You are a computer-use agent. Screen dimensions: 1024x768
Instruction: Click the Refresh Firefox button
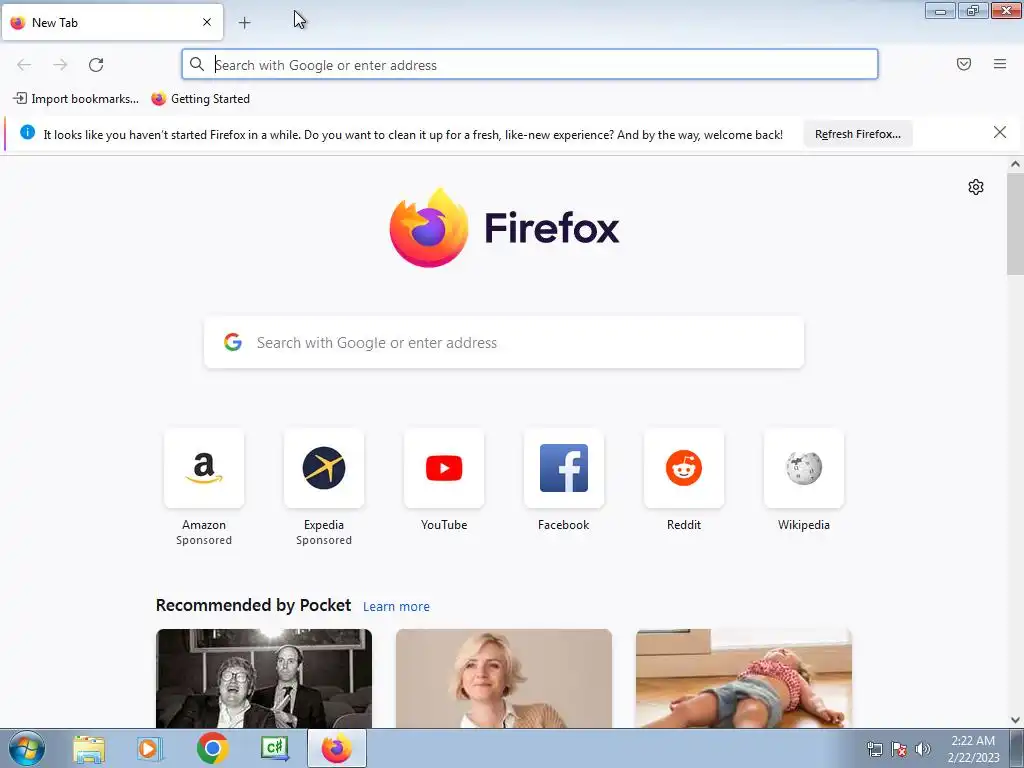point(857,134)
